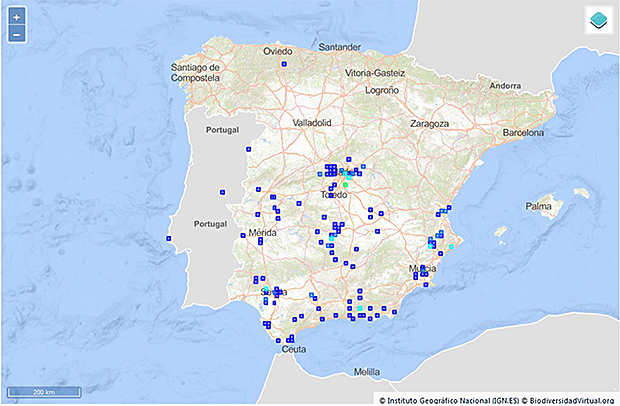Click the Valladolid city label
Screen dimensions: 620x406
pyautogui.click(x=312, y=122)
